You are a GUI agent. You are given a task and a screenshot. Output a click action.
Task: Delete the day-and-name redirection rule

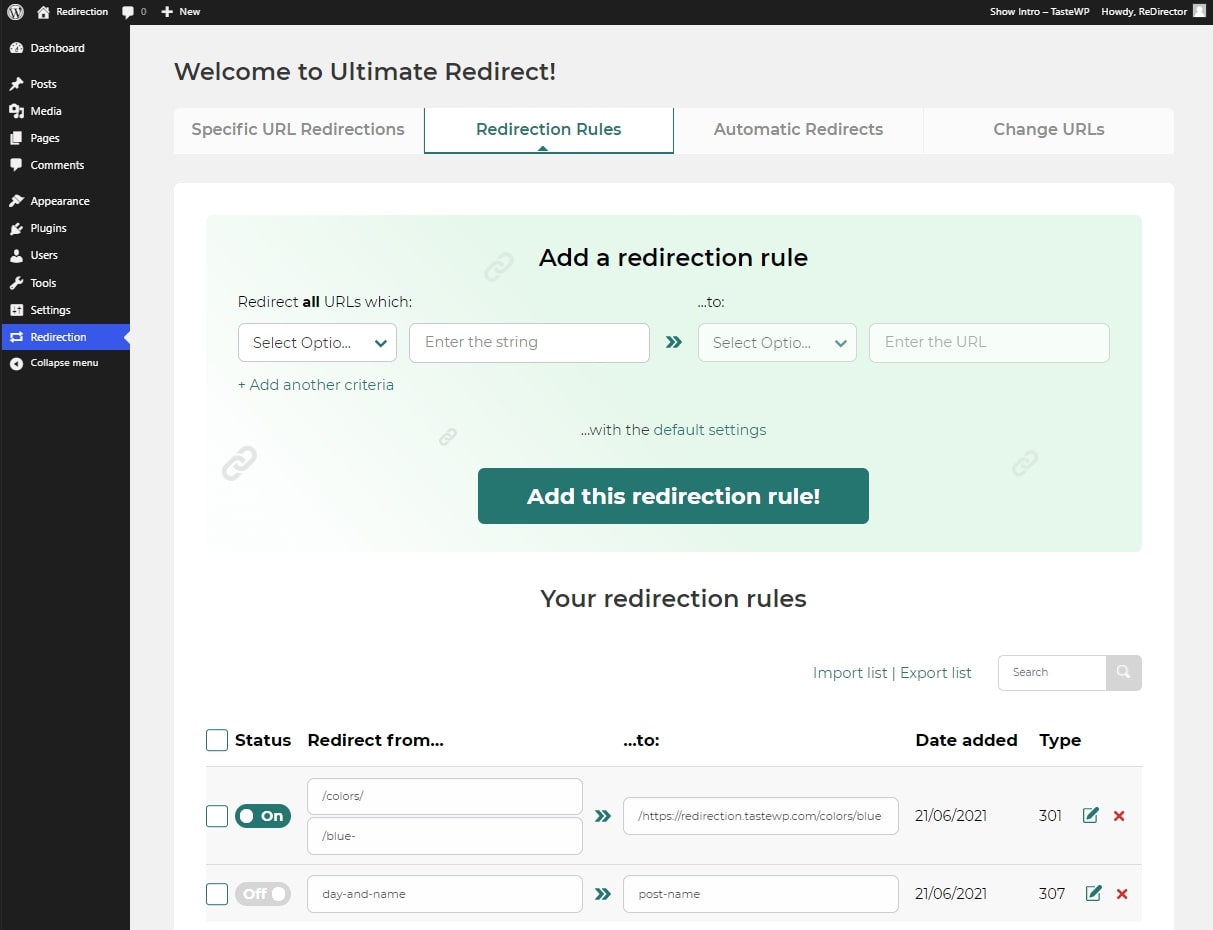pos(1122,894)
